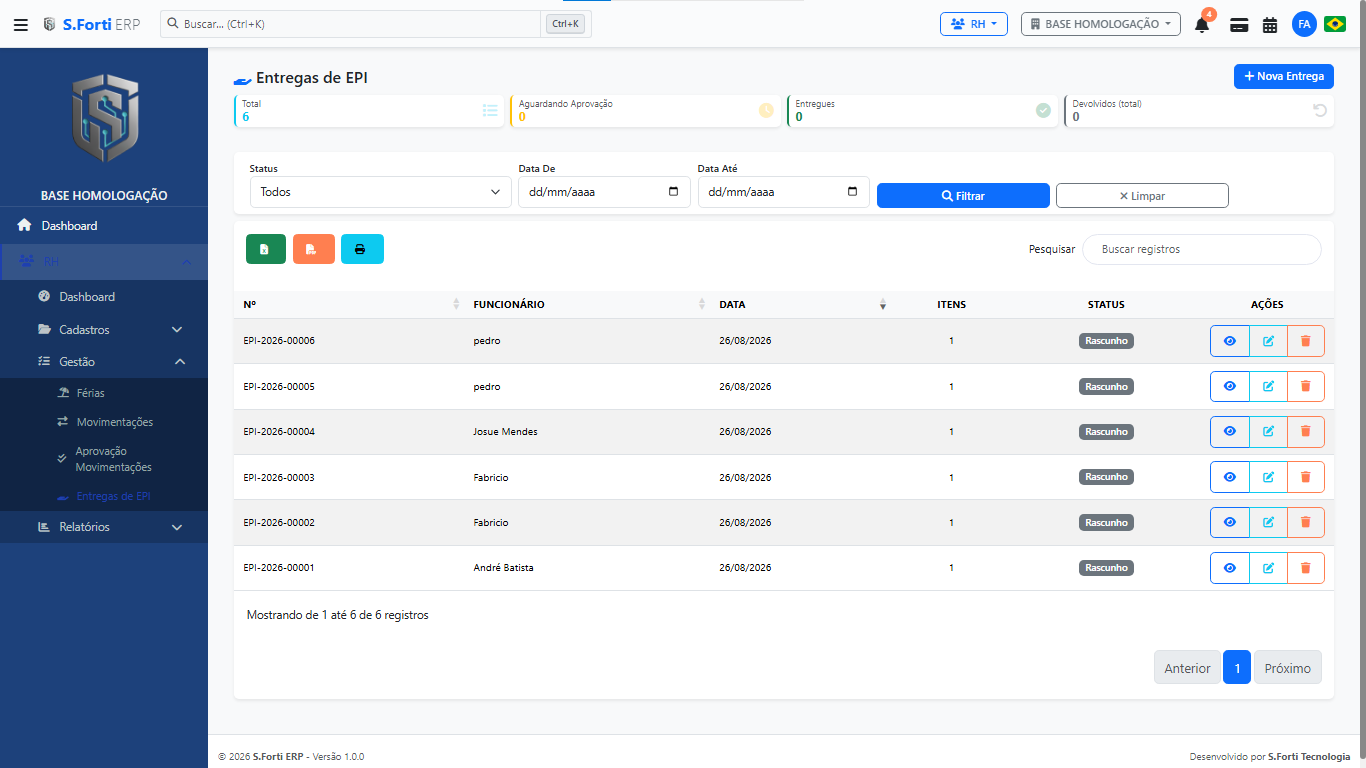Open the Status filter select

[380, 192]
